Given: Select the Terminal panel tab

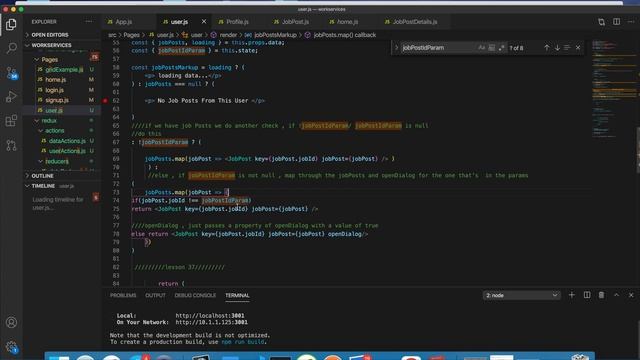Looking at the screenshot, I should pyautogui.click(x=237, y=295).
